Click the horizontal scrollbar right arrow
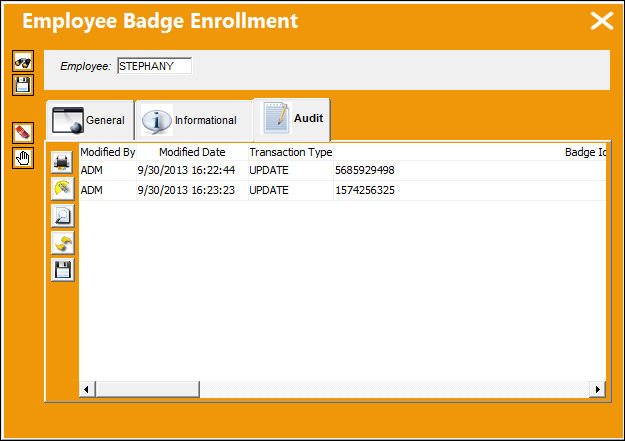The image size is (625, 441). (597, 389)
